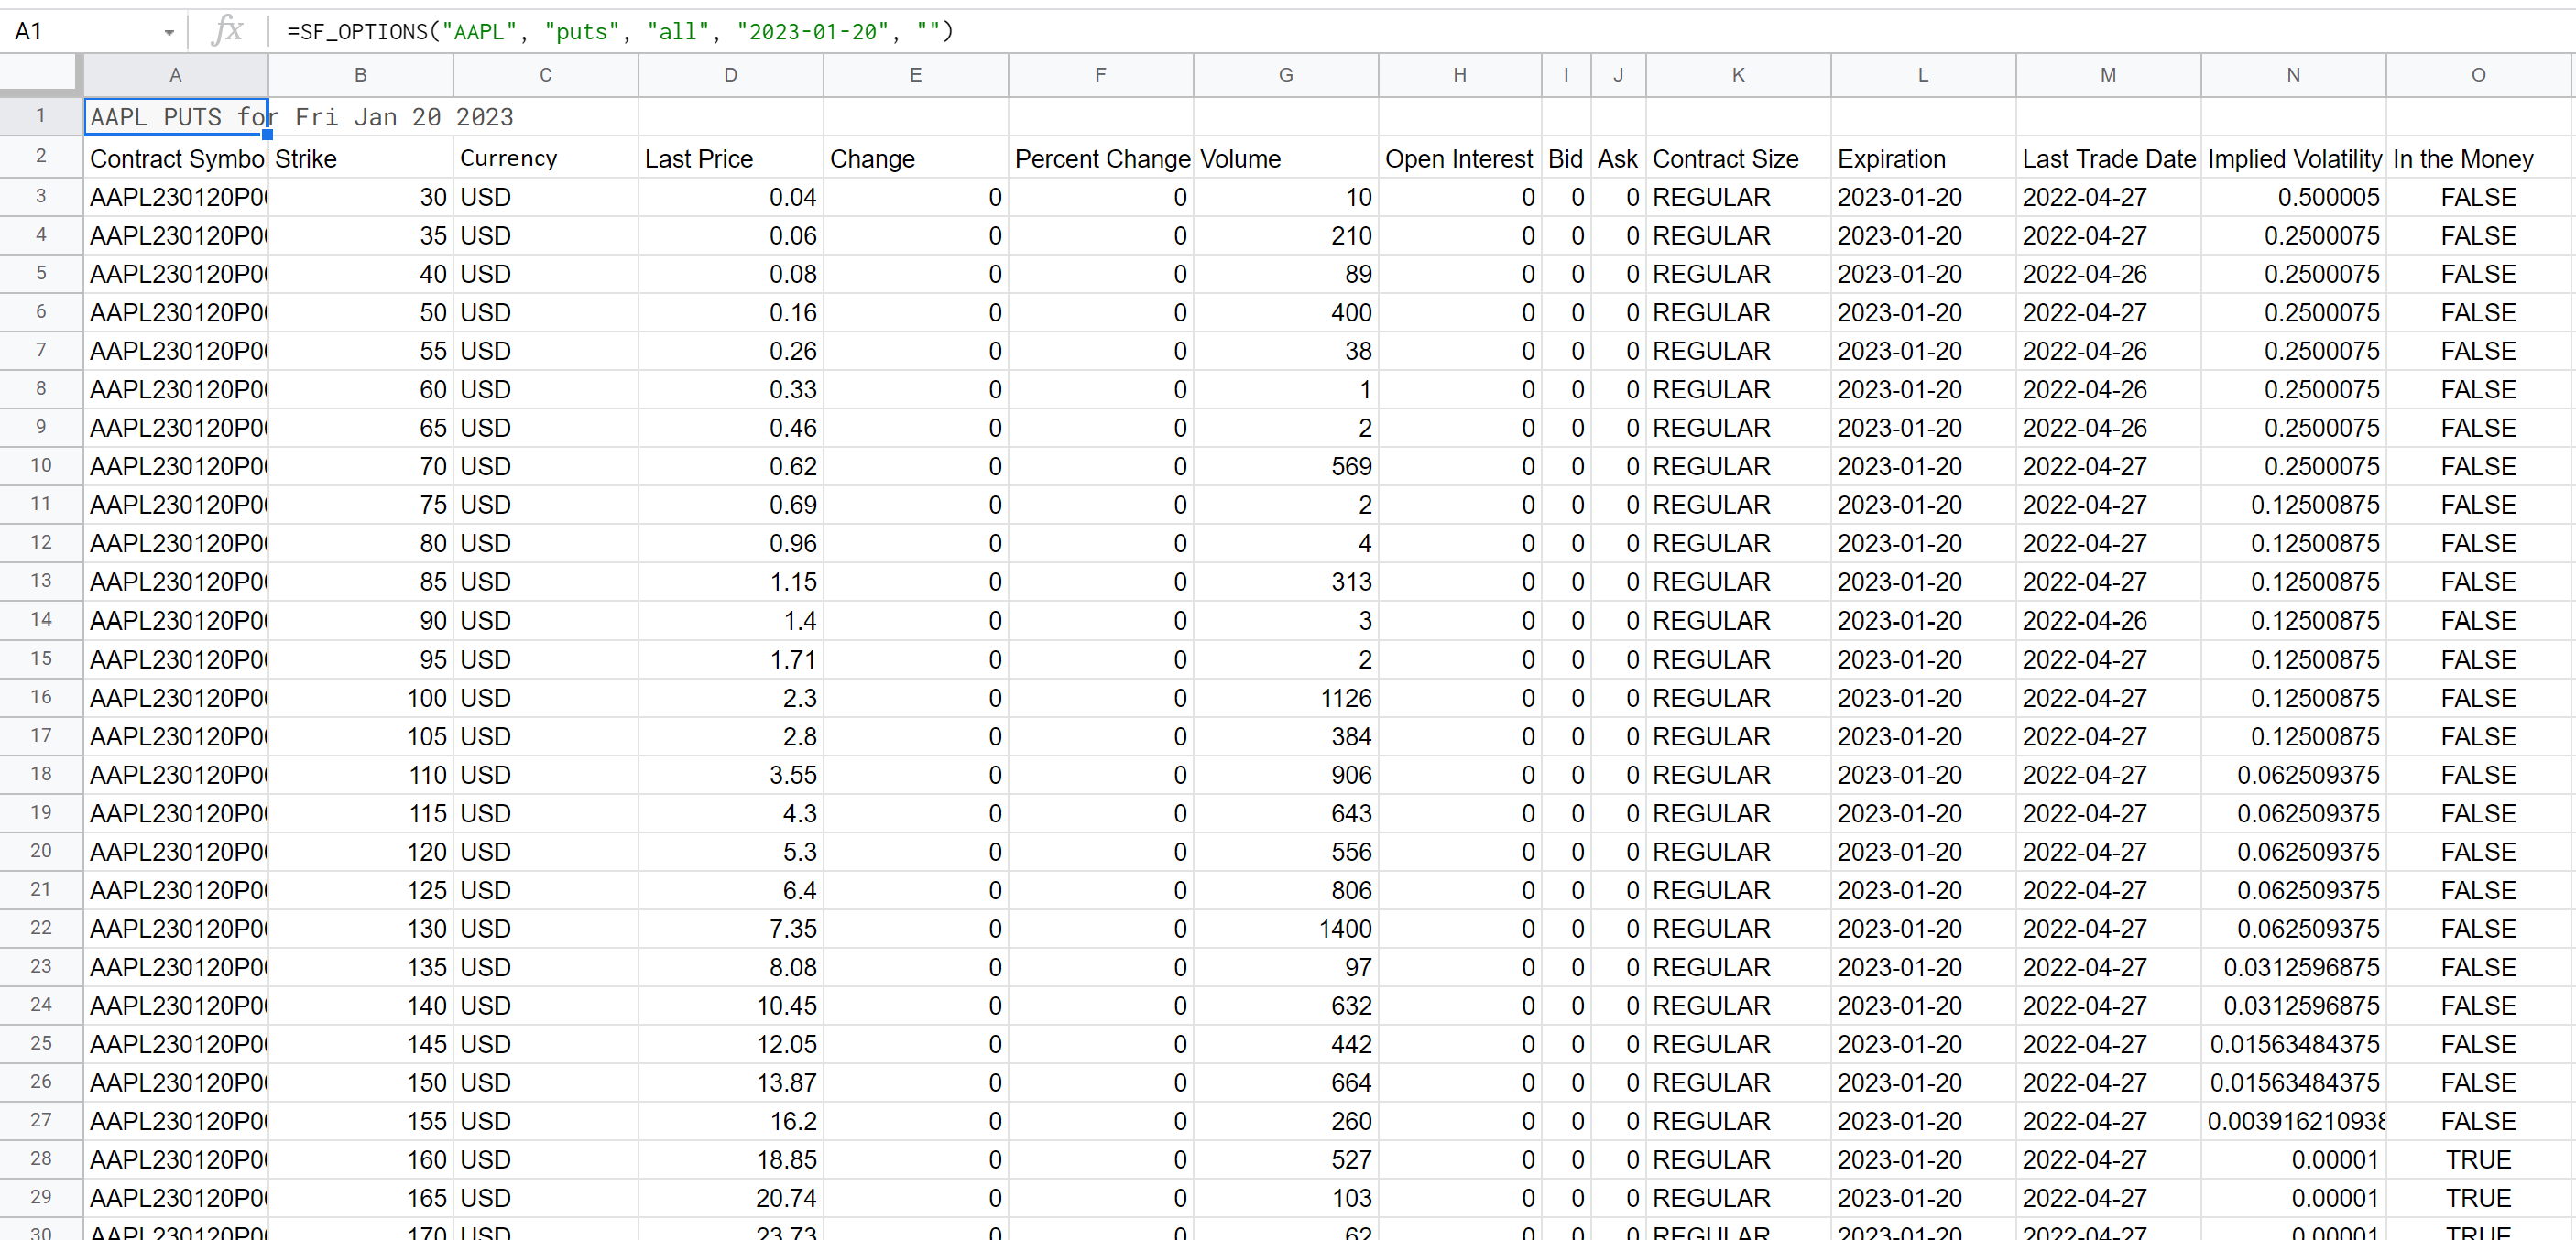The height and width of the screenshot is (1240, 2576).
Task: Click the 'Open Interest' header cell
Action: 1459,158
